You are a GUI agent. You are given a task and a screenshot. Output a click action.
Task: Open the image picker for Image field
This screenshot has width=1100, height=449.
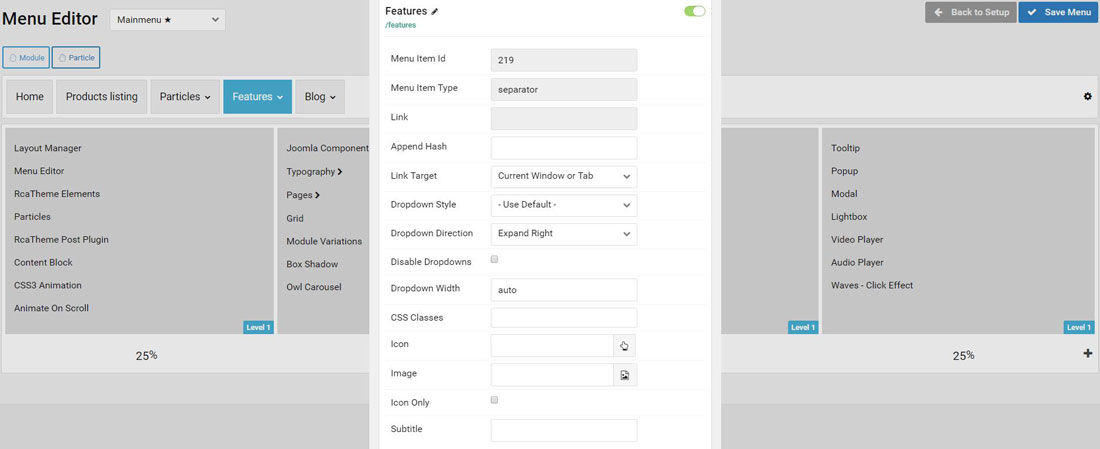pyautogui.click(x=624, y=375)
